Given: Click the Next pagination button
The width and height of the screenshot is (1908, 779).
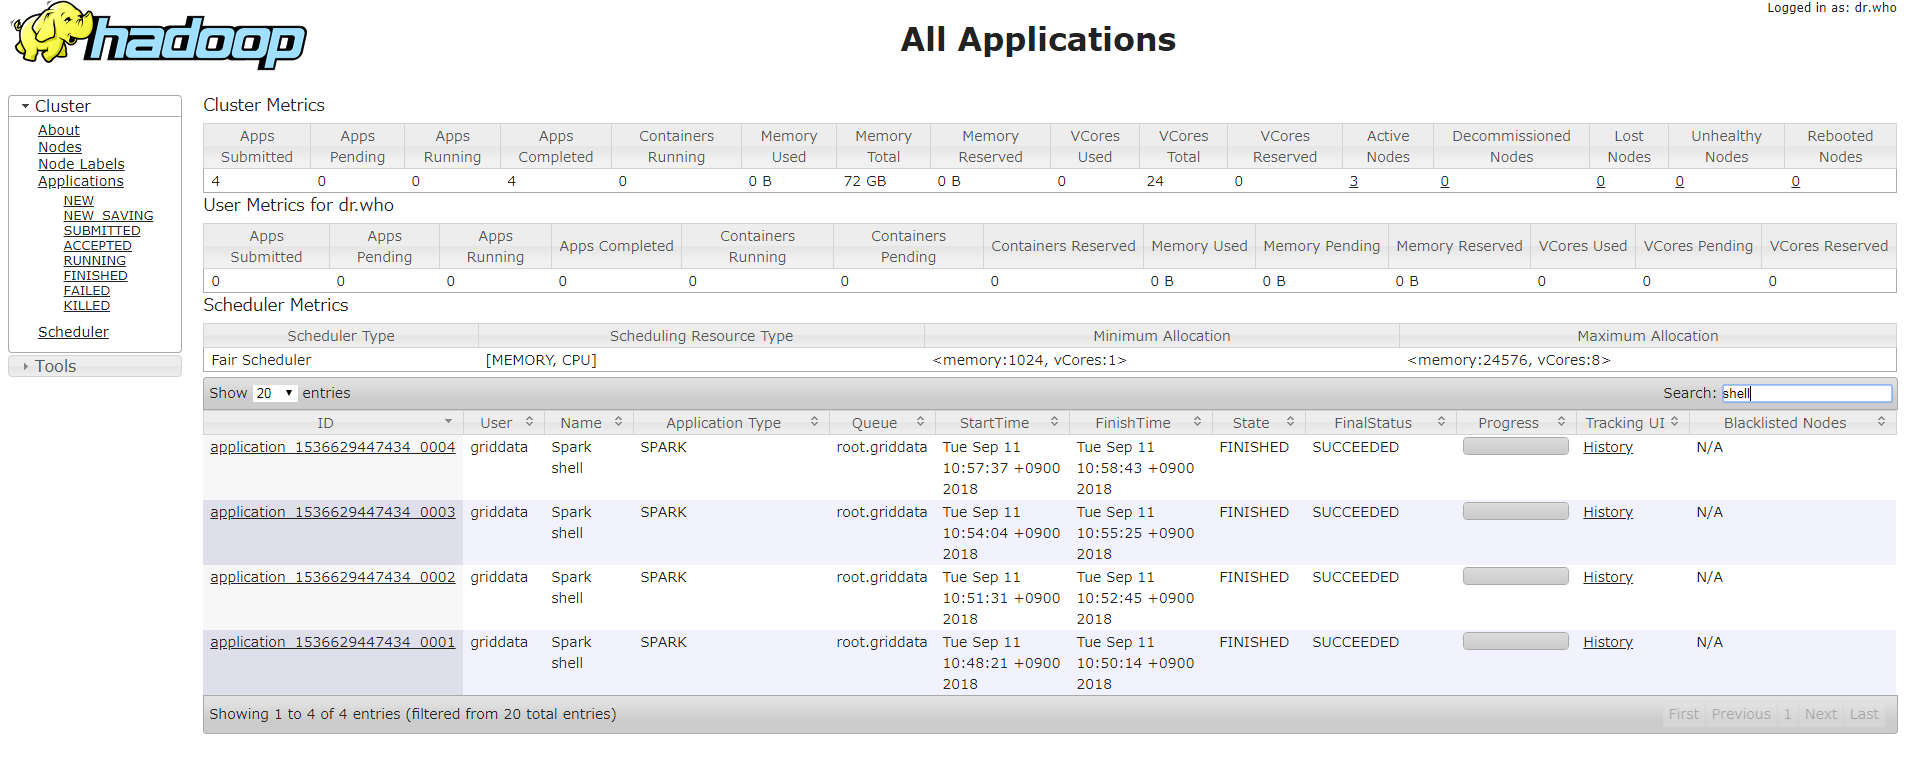Looking at the screenshot, I should (x=1820, y=714).
